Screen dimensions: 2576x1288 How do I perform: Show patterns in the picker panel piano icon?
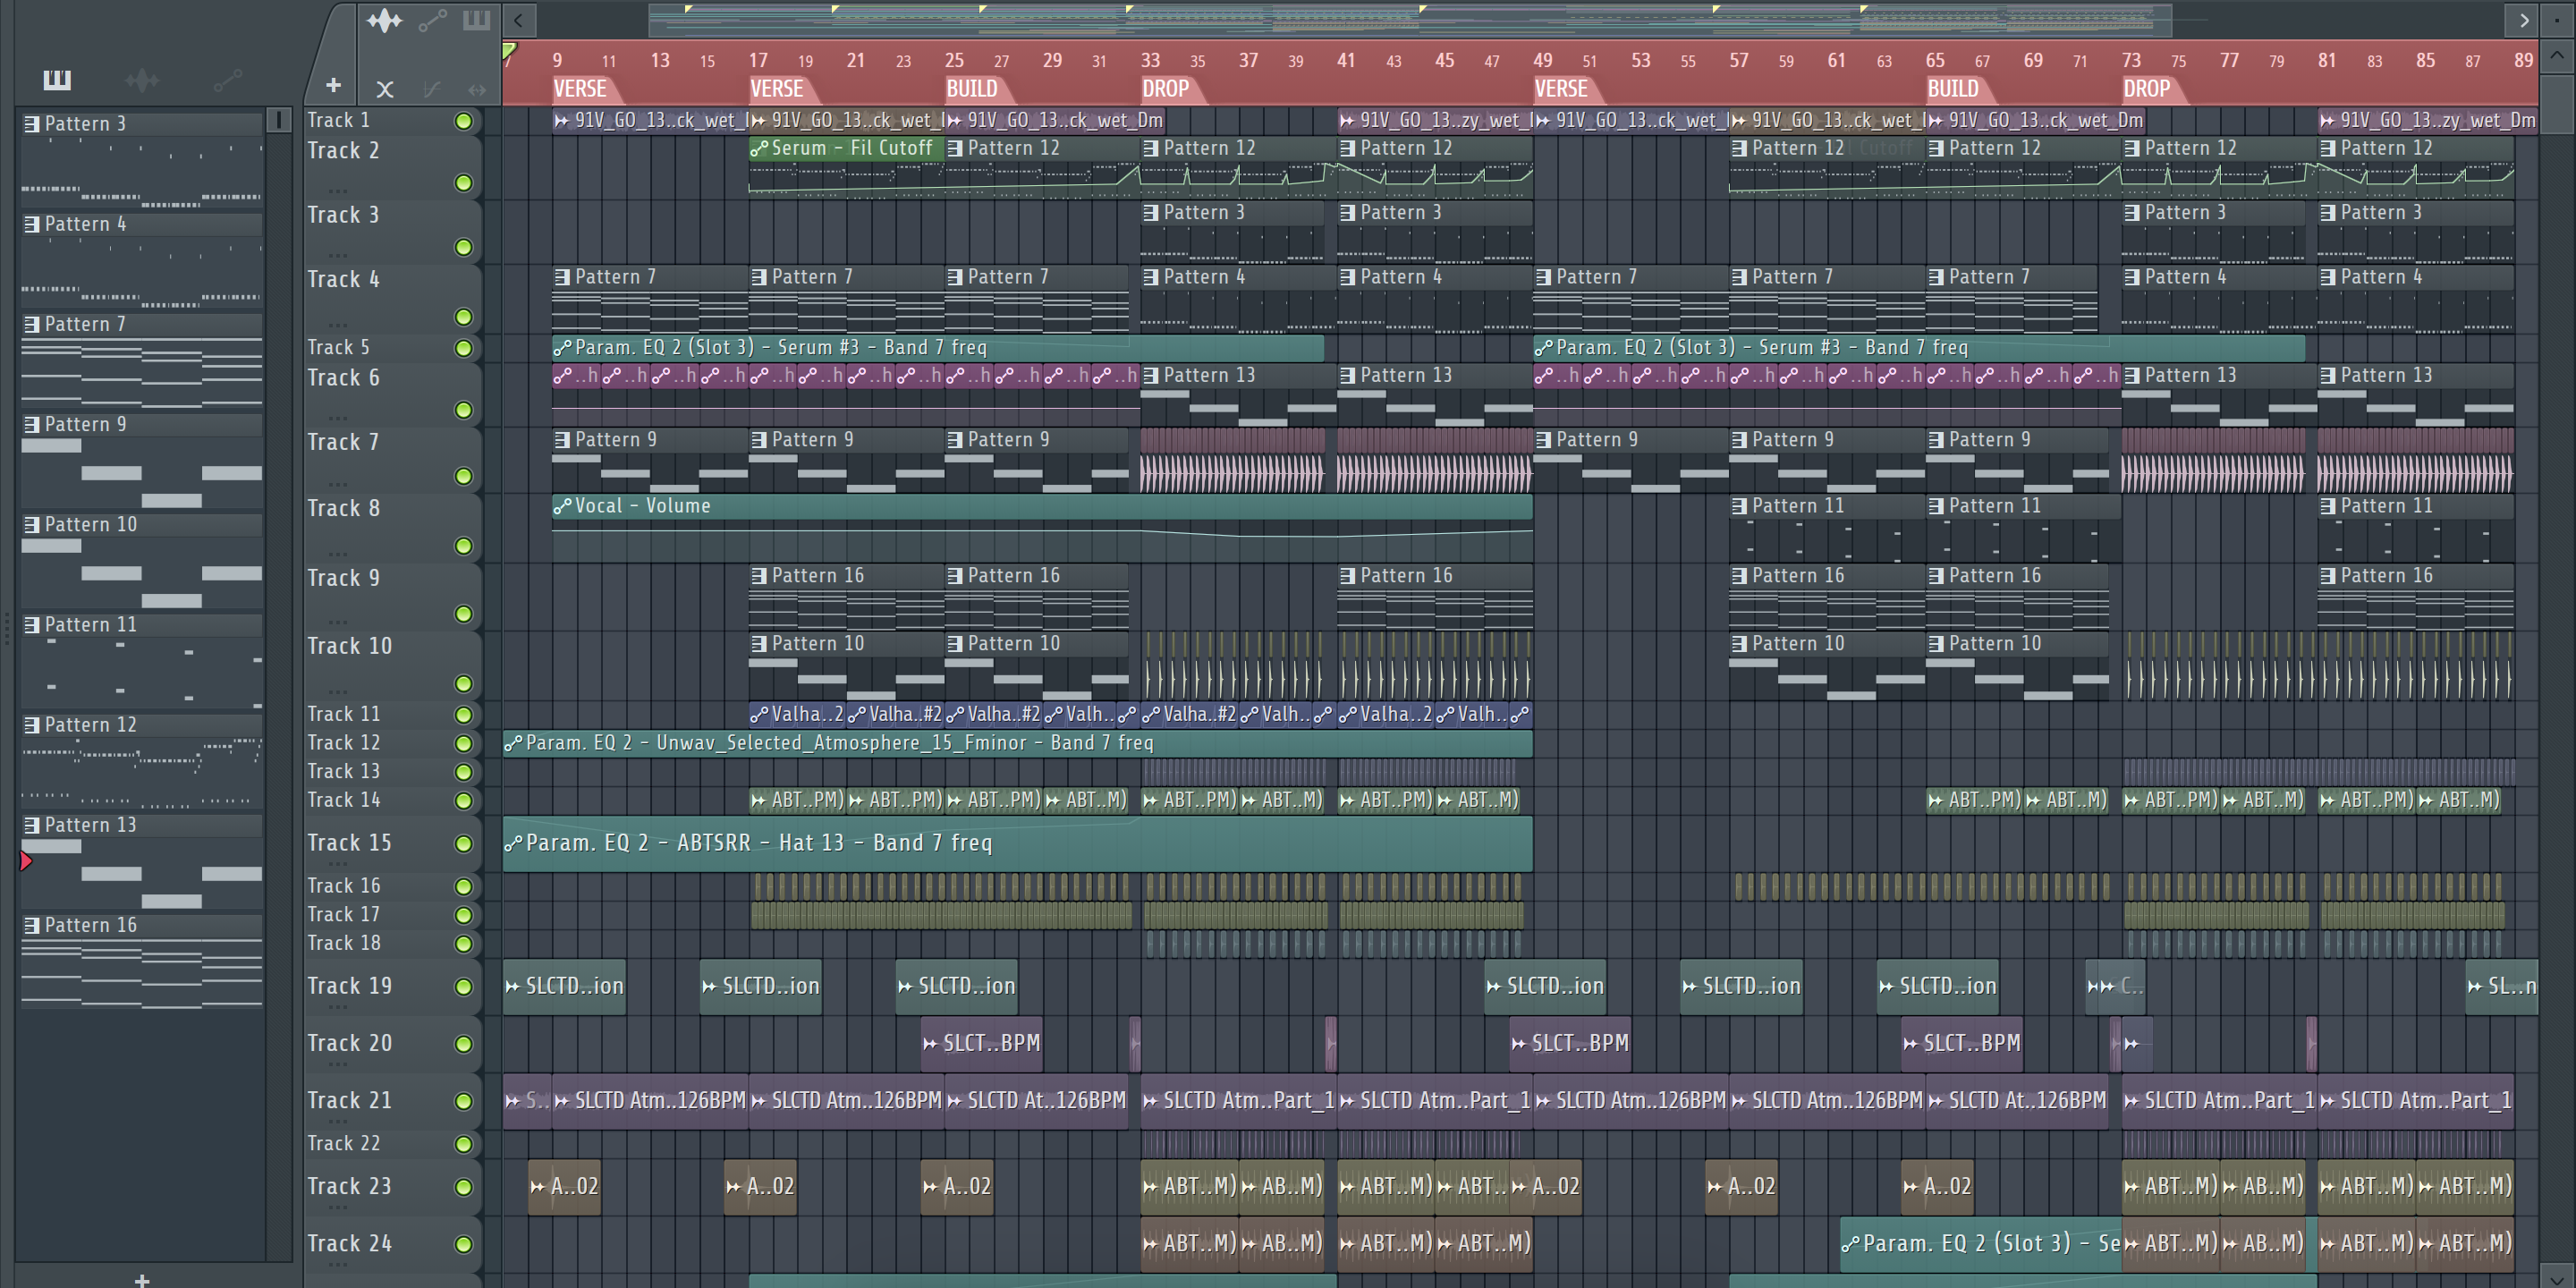[57, 80]
